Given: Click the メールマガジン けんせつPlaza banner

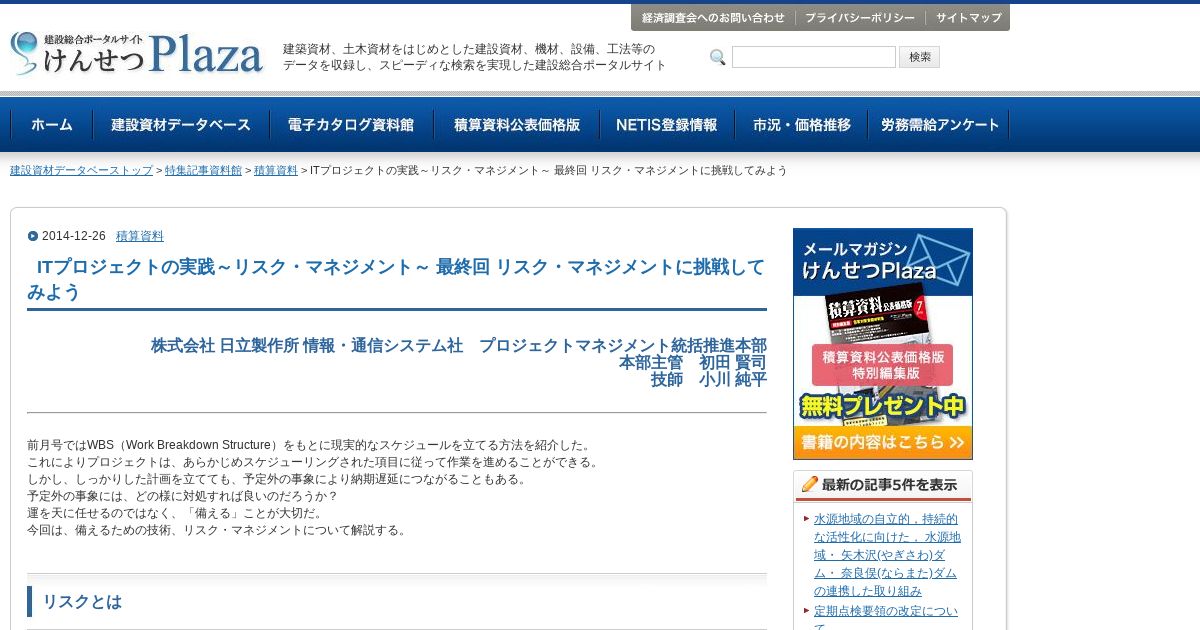Looking at the screenshot, I should 882,344.
